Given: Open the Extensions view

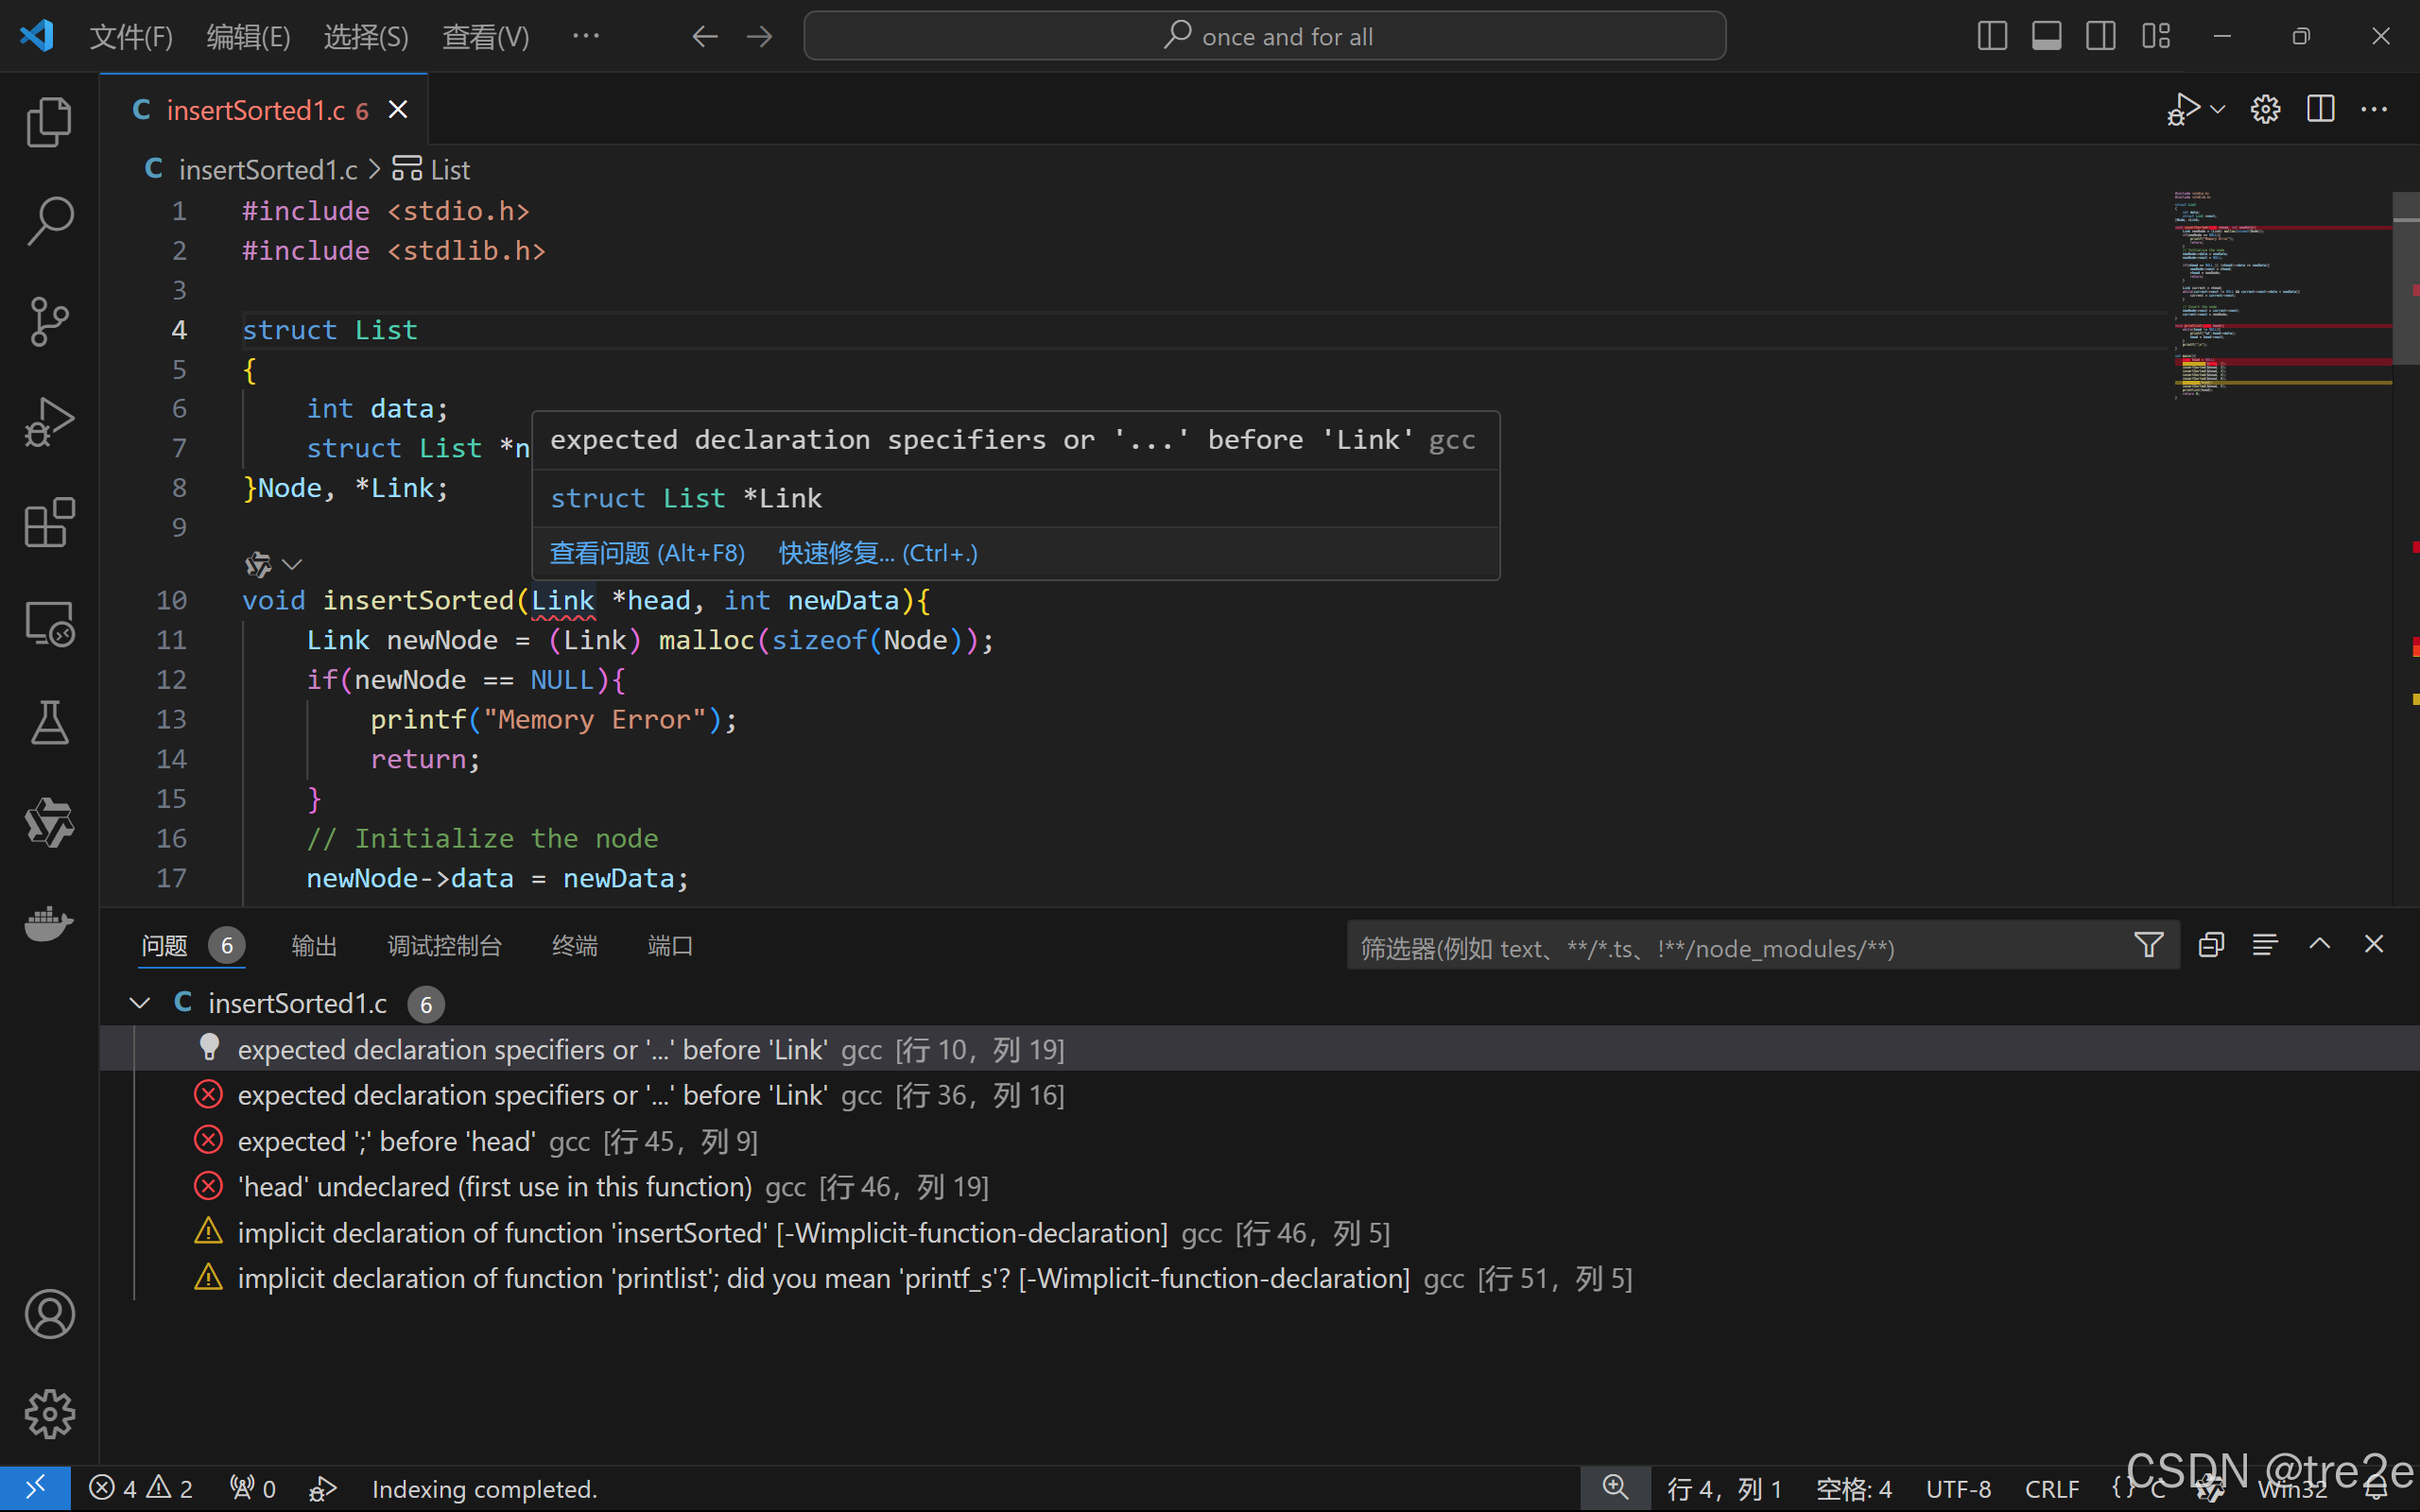Looking at the screenshot, I should tap(49, 522).
